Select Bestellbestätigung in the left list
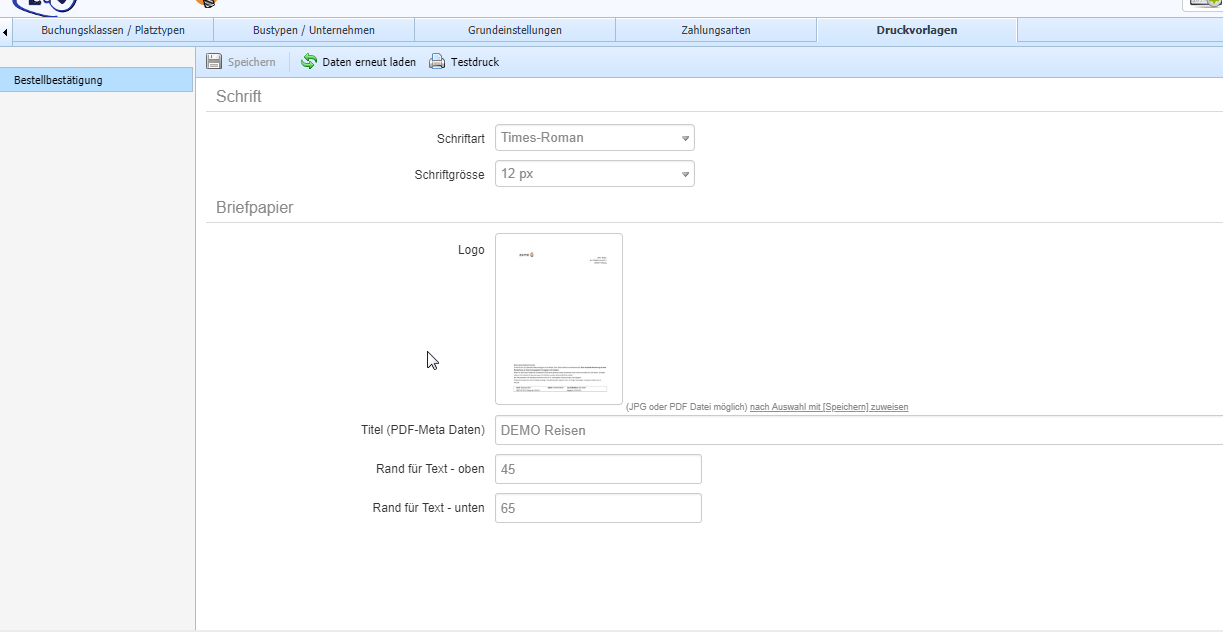The width and height of the screenshot is (1223, 632). pyautogui.click(x=97, y=80)
